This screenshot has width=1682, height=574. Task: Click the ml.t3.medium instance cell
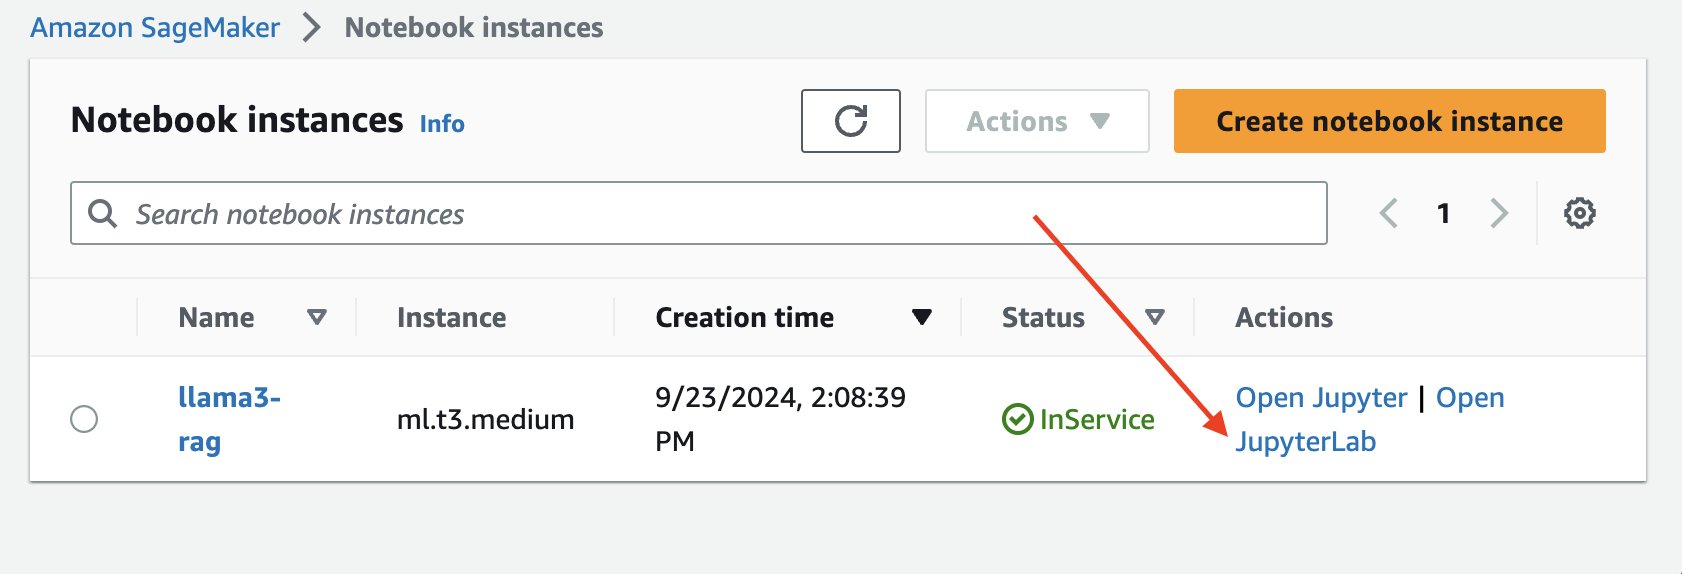click(485, 419)
